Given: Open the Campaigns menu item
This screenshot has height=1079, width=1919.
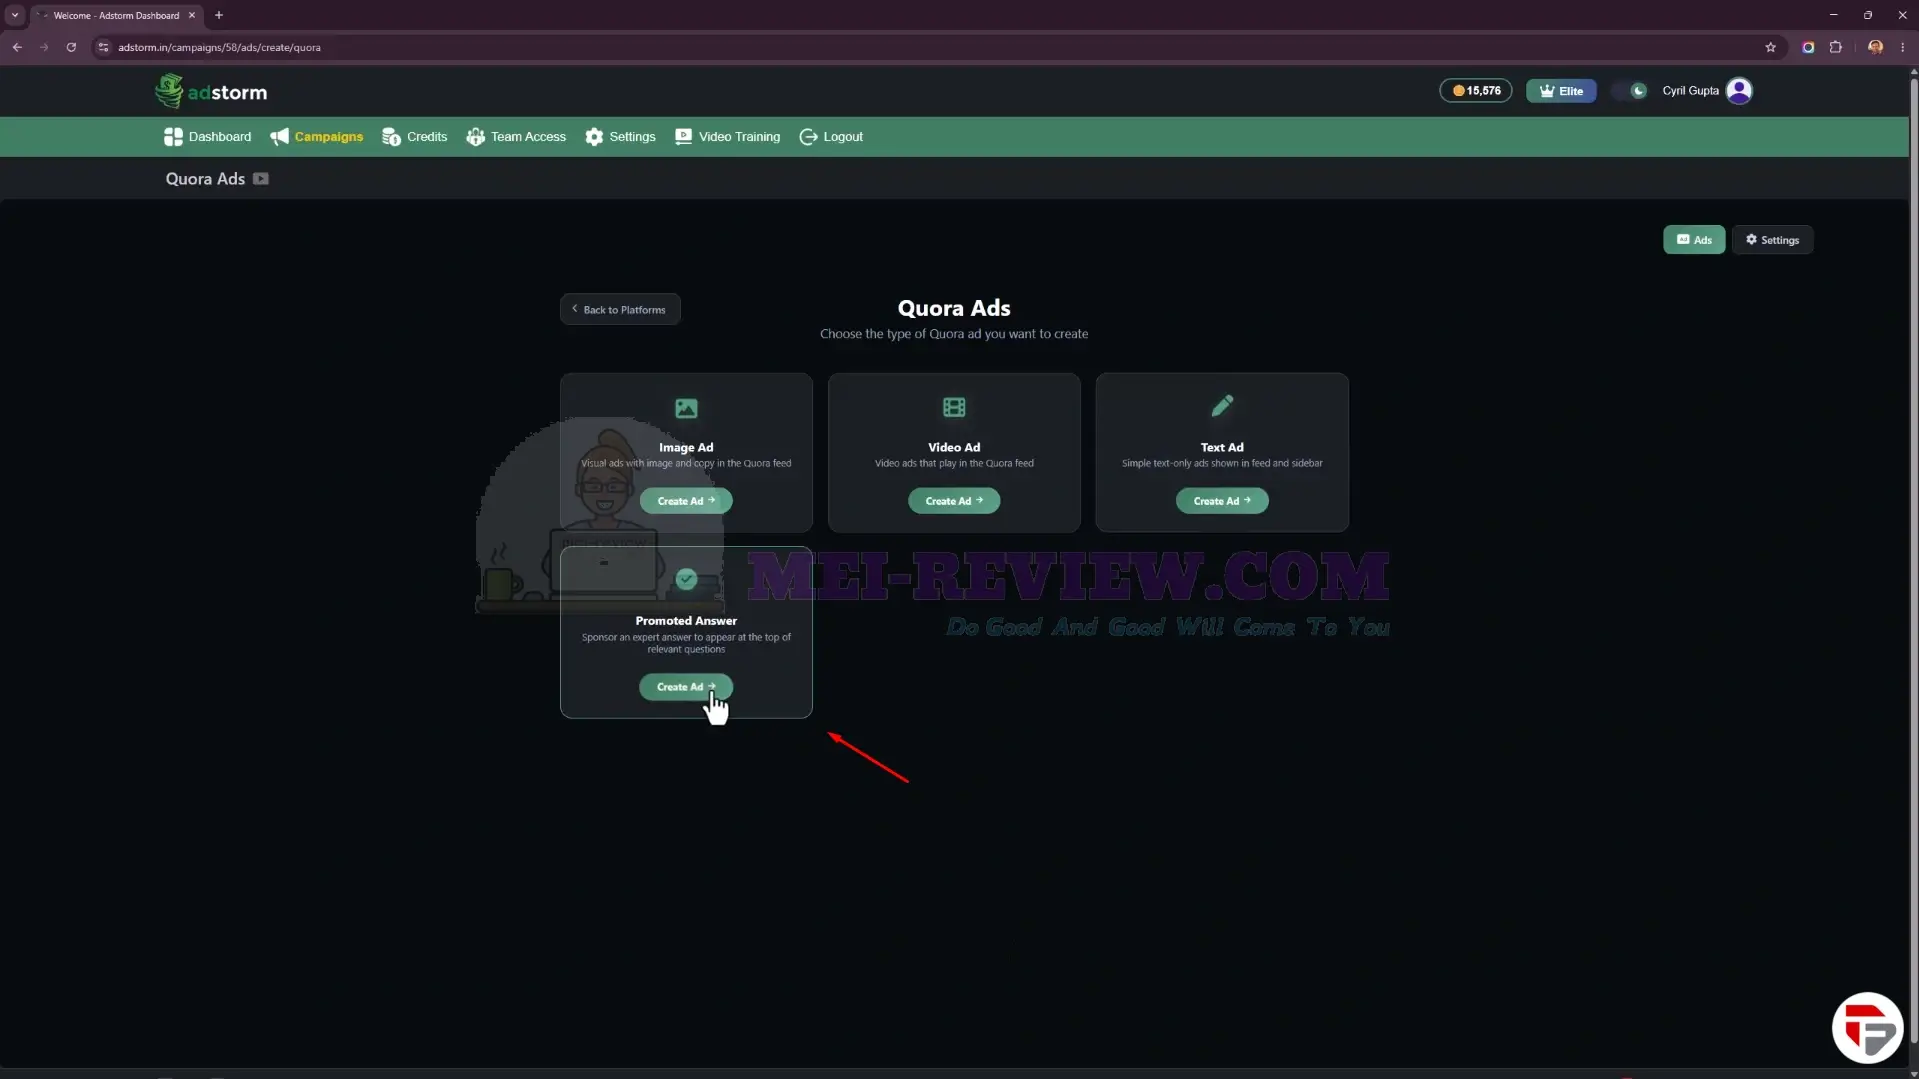Looking at the screenshot, I should click(x=316, y=137).
